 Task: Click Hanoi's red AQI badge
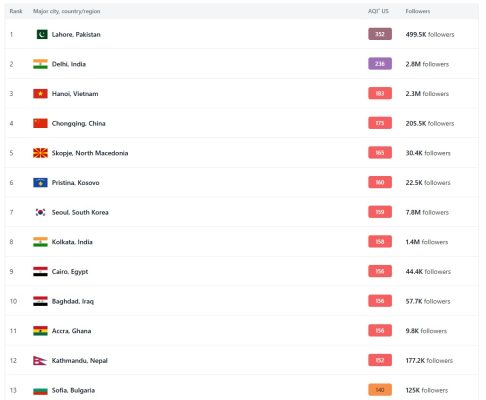pyautogui.click(x=380, y=93)
